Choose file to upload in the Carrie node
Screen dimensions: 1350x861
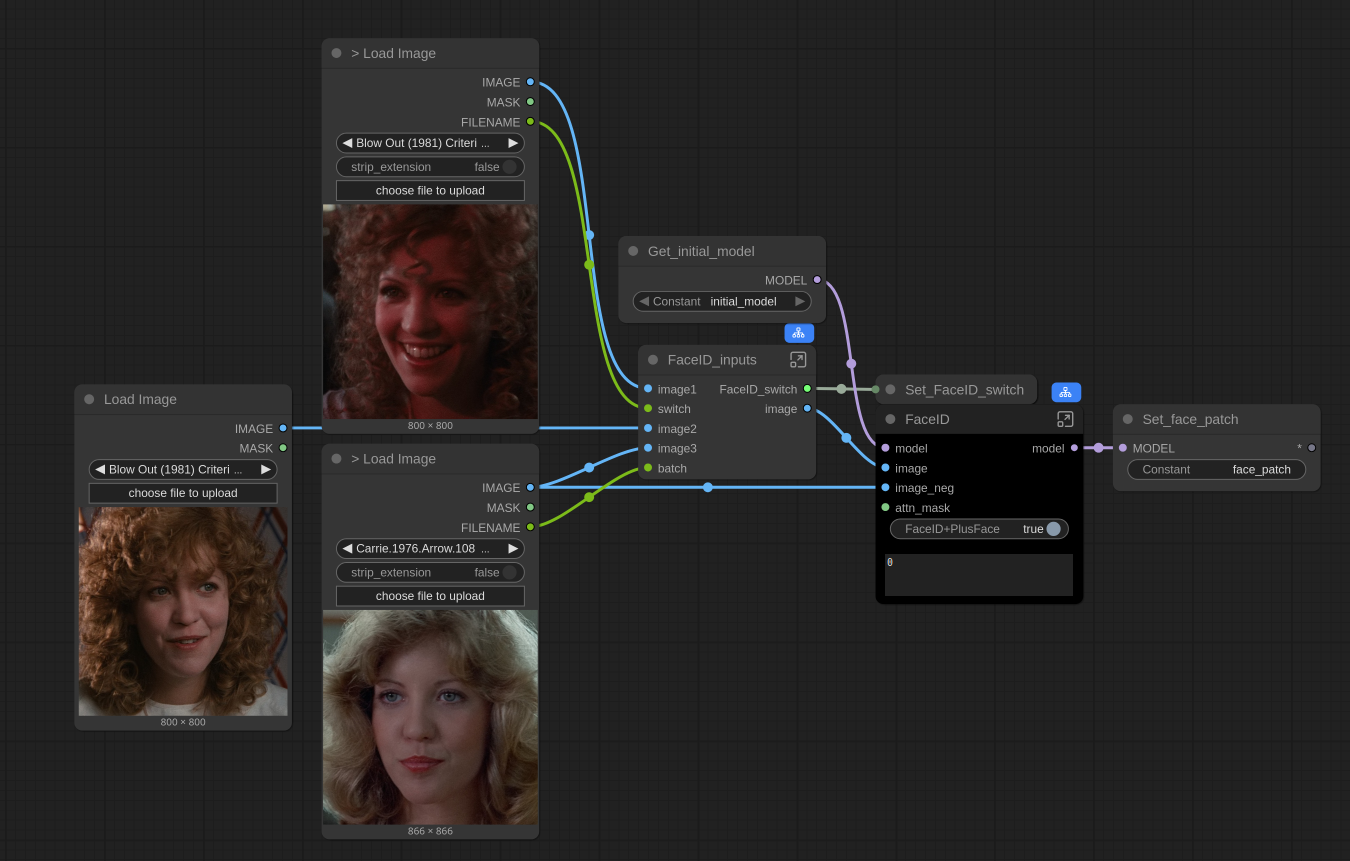[430, 596]
